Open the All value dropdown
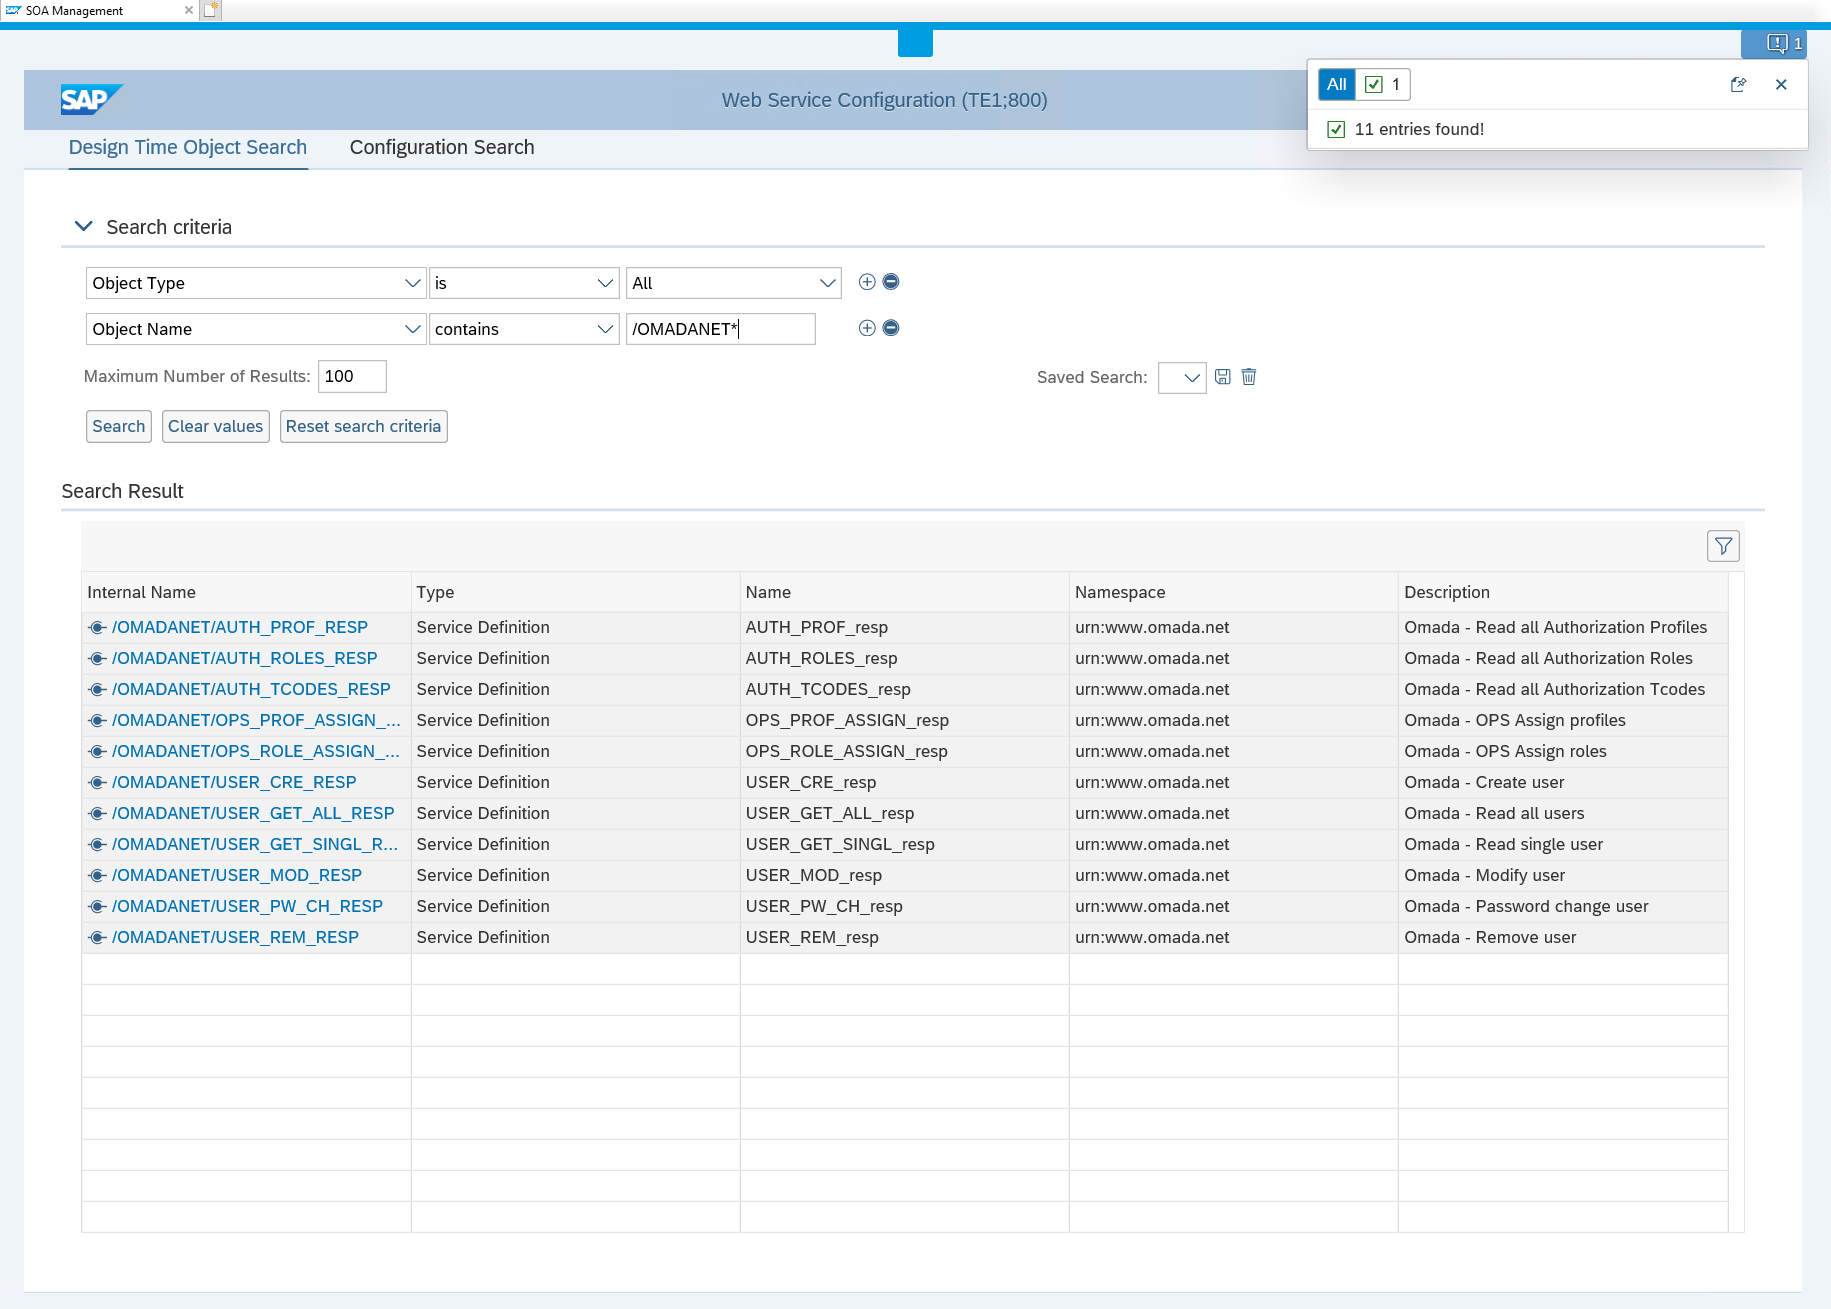This screenshot has width=1831, height=1309. pyautogui.click(x=827, y=283)
